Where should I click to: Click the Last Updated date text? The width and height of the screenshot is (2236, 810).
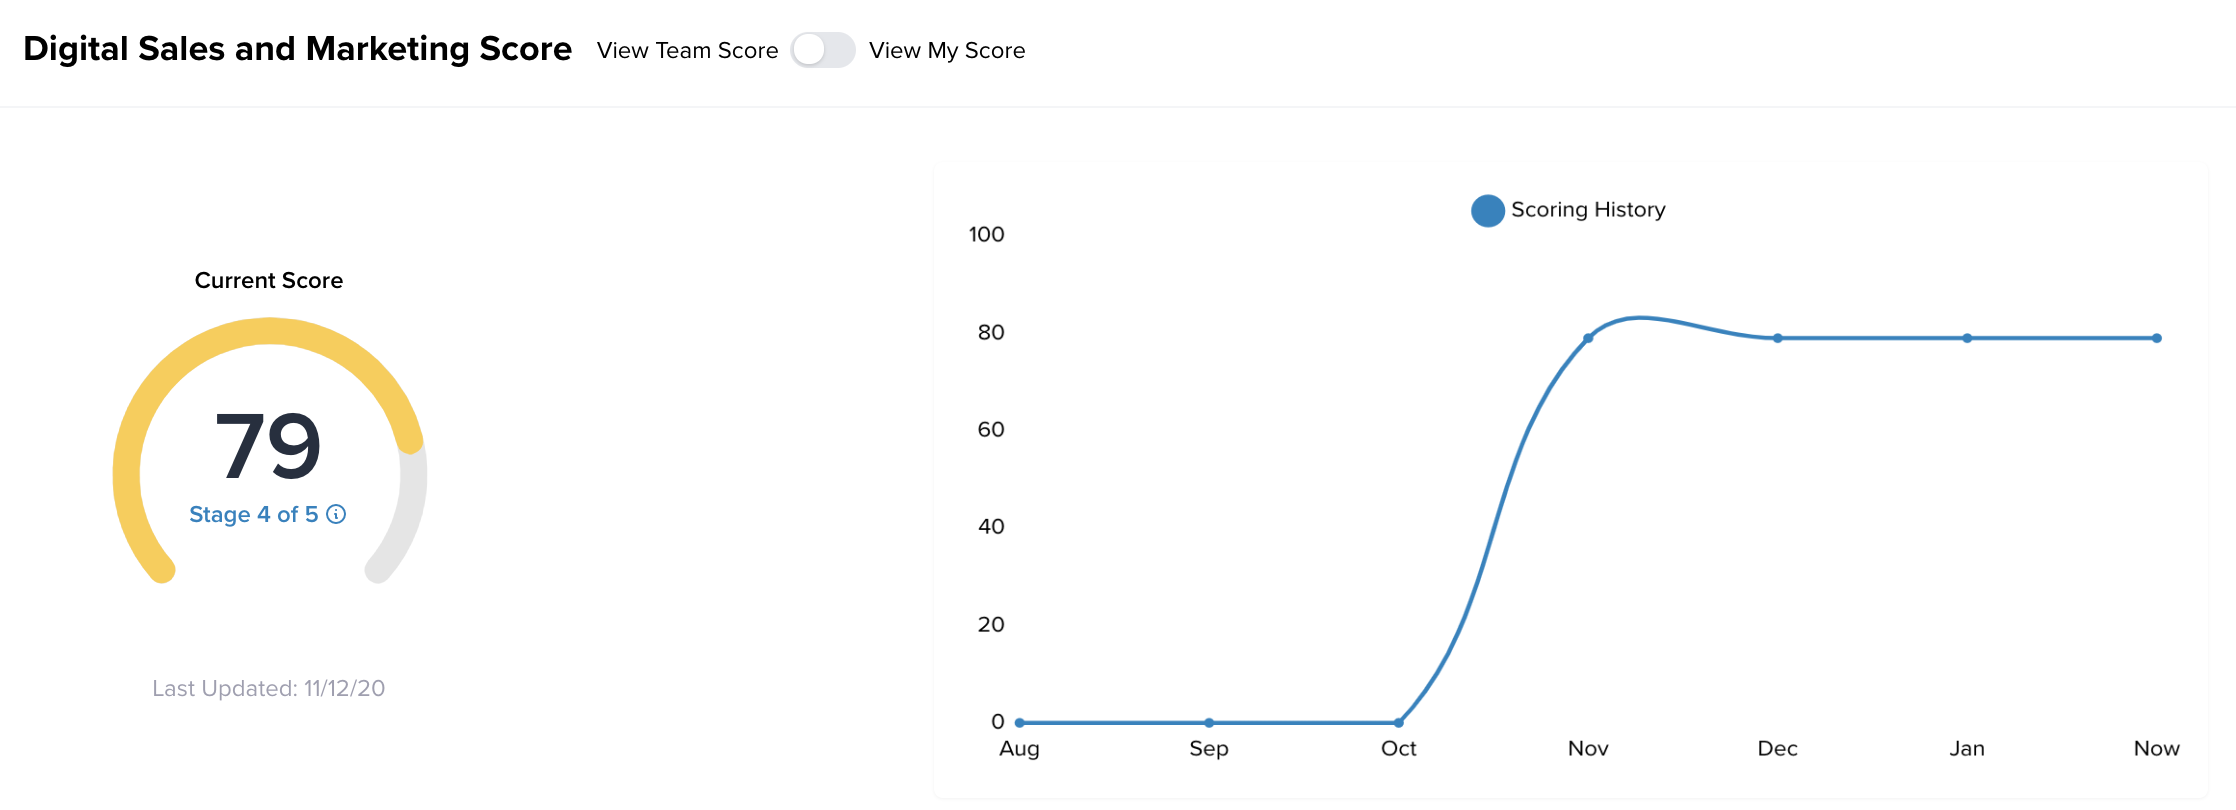(x=268, y=688)
